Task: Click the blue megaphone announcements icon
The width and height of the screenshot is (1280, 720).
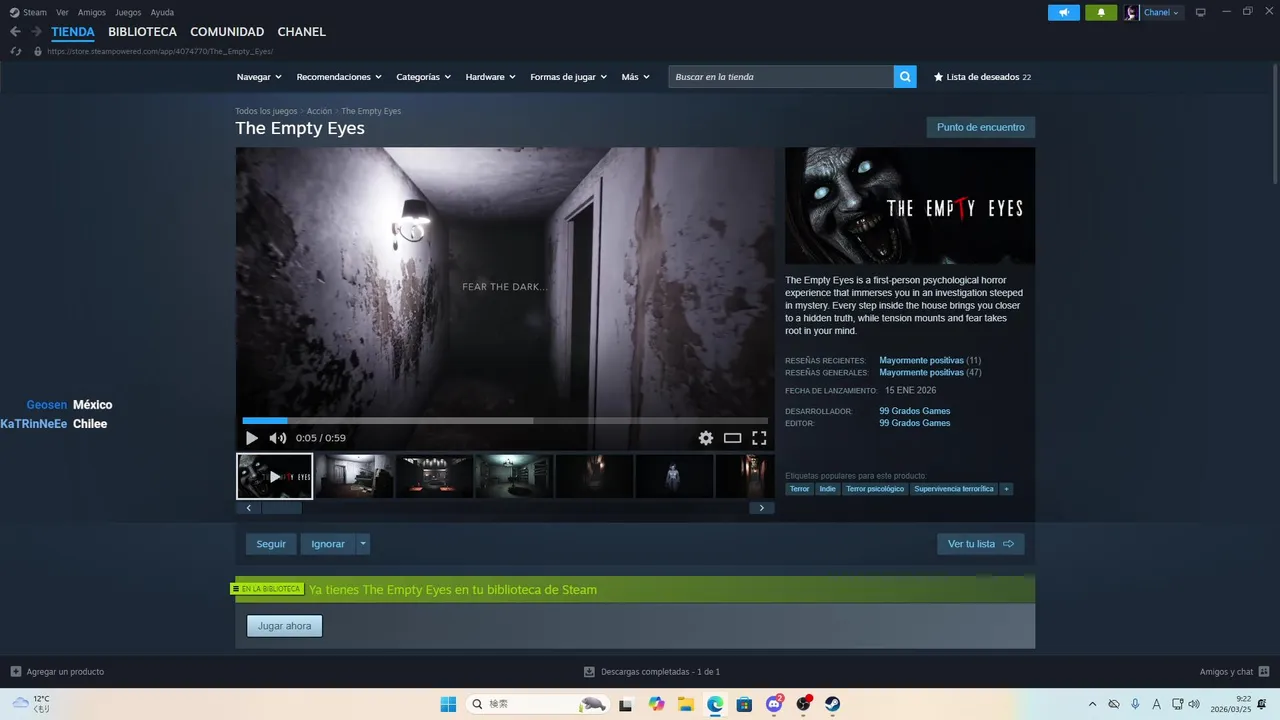Action: [1064, 12]
